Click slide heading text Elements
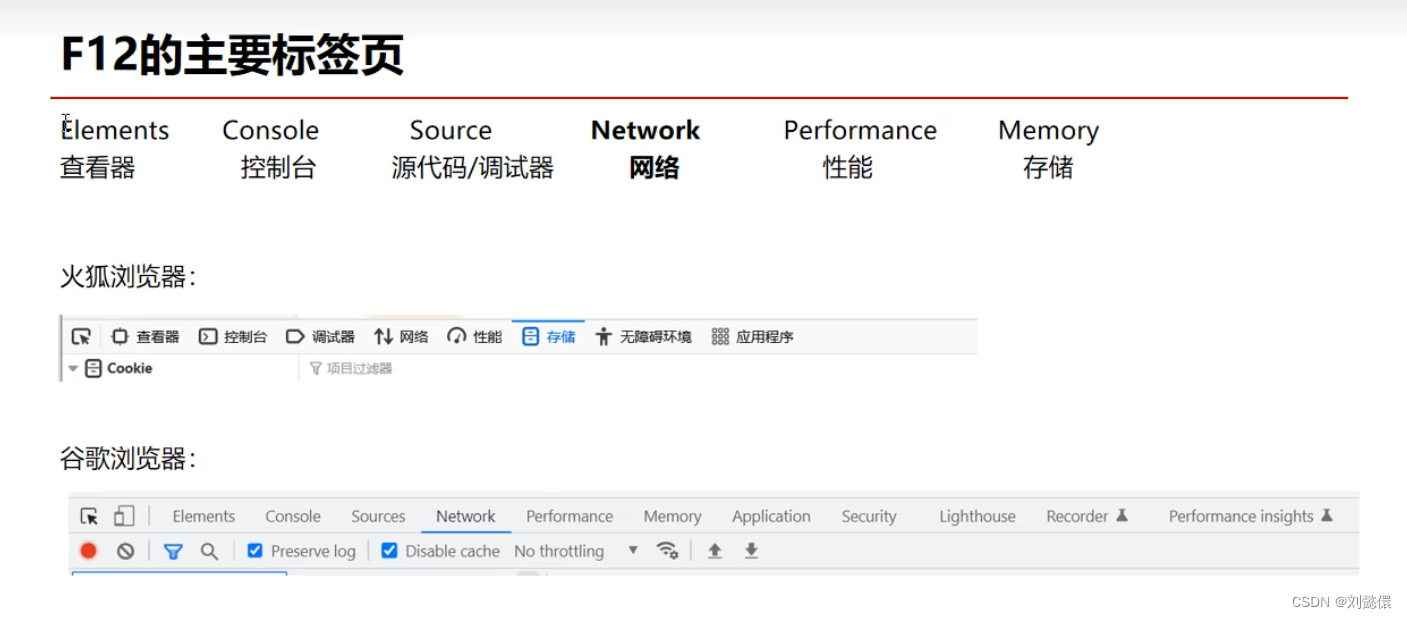Image resolution: width=1407 pixels, height=619 pixels. 115,130
